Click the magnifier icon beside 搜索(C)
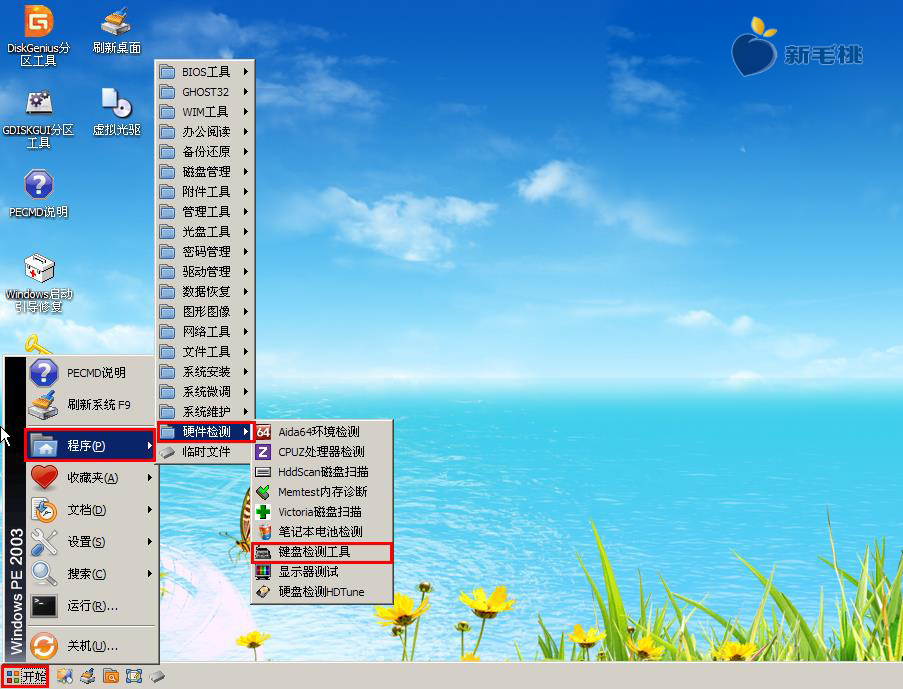 click(44, 574)
